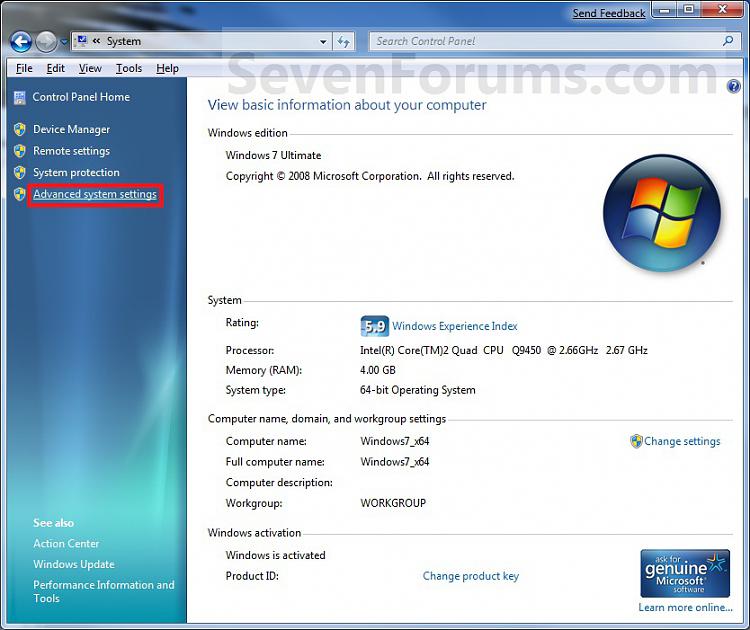Click the 64-bit Operating System text
The width and height of the screenshot is (750, 630).
(418, 390)
